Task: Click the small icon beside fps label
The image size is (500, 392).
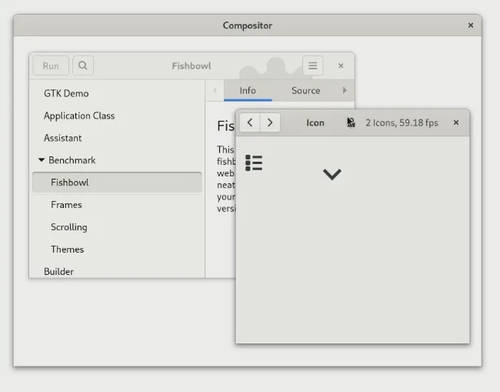Action: pos(351,122)
